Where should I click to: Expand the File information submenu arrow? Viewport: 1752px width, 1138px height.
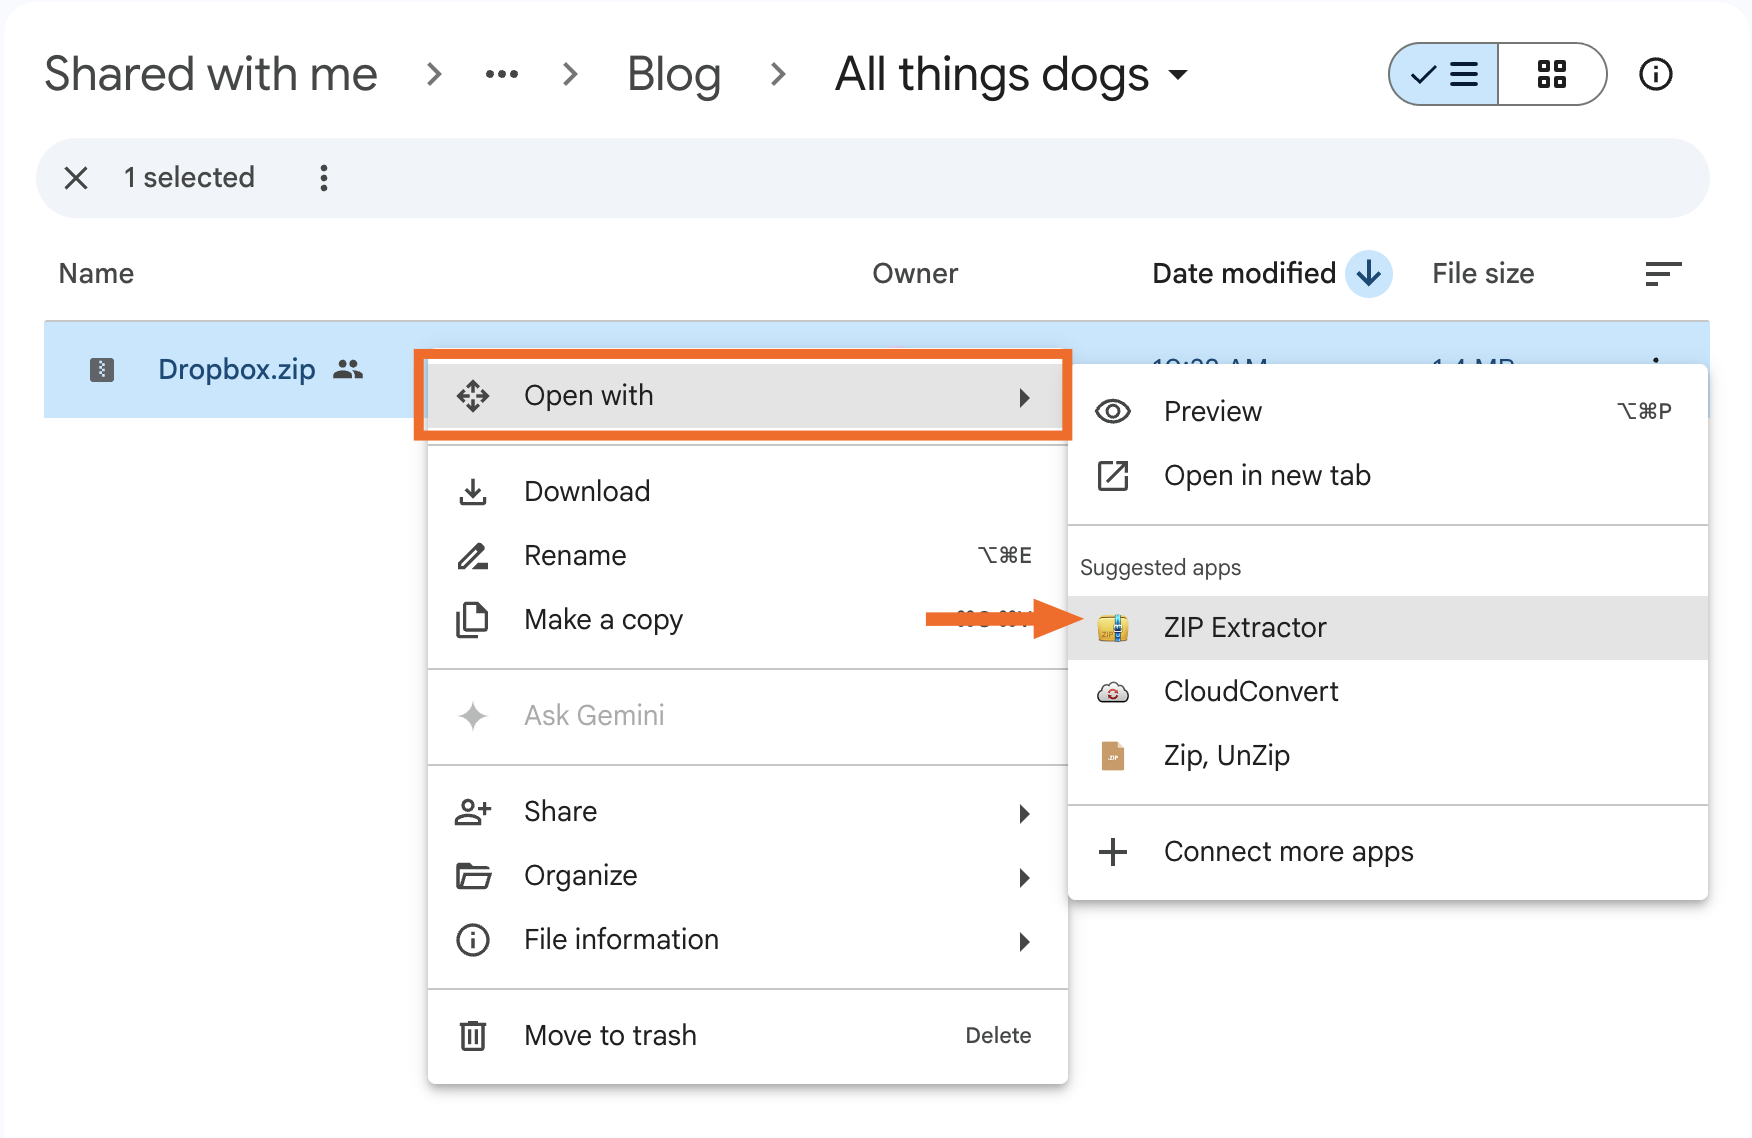(1024, 941)
